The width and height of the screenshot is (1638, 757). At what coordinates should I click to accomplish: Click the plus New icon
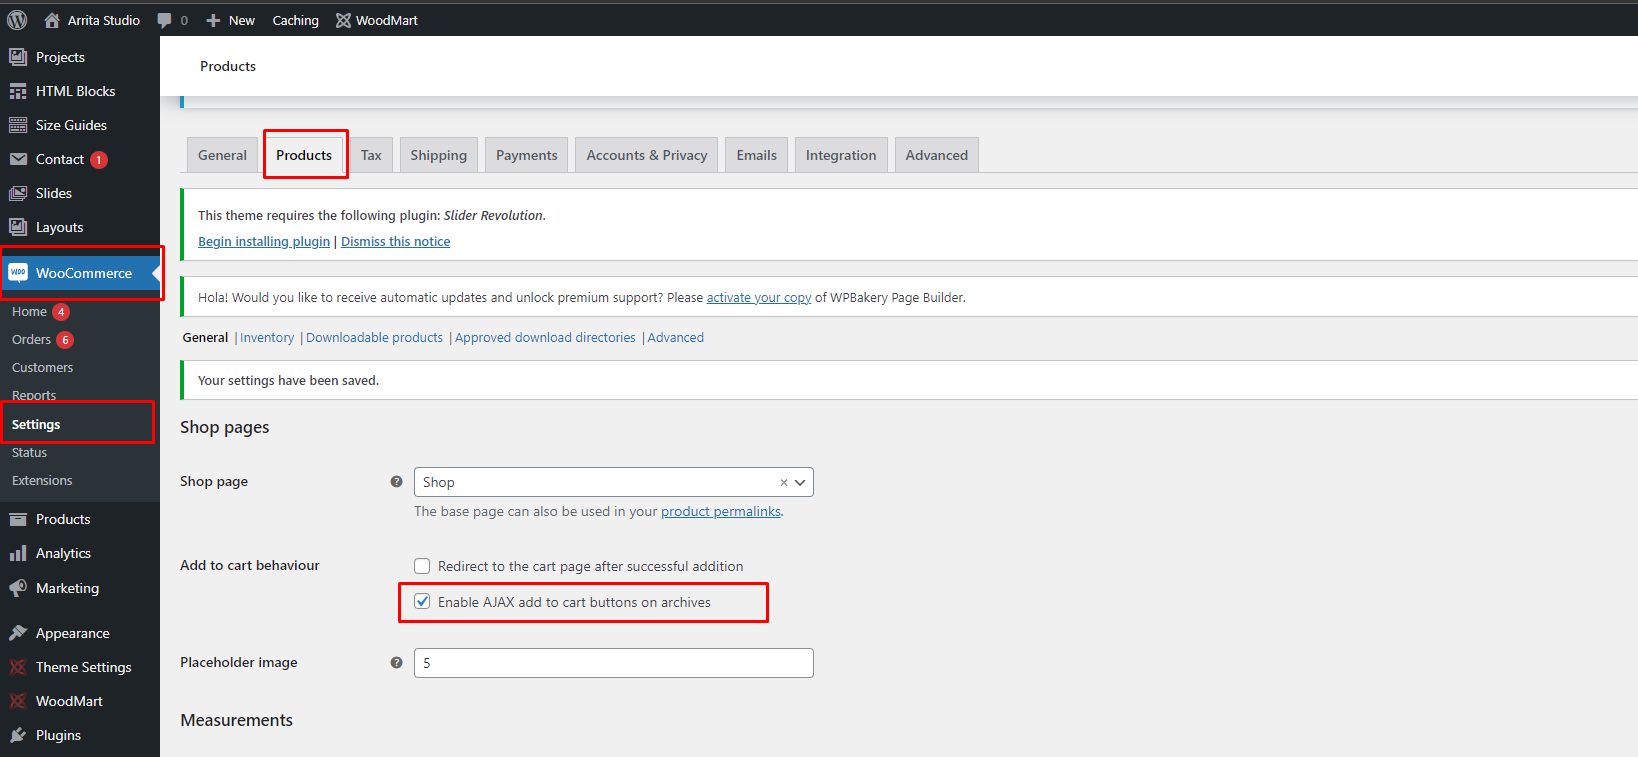pos(213,20)
